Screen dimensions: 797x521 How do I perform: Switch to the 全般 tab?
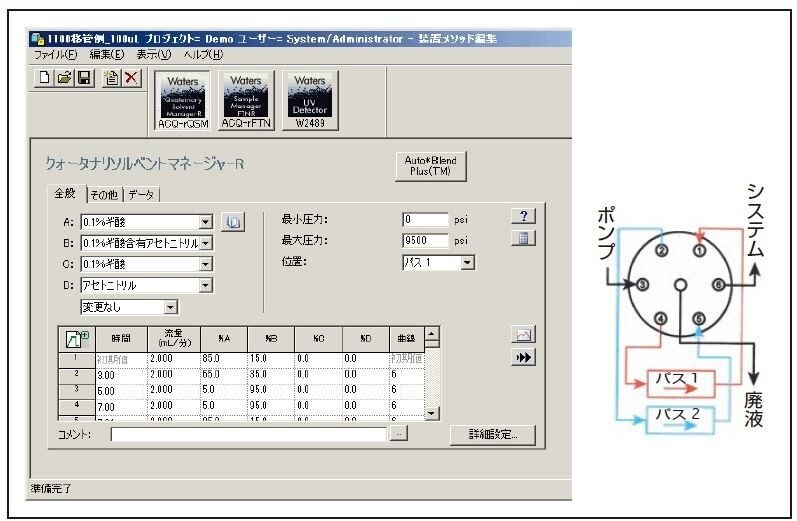(x=66, y=194)
